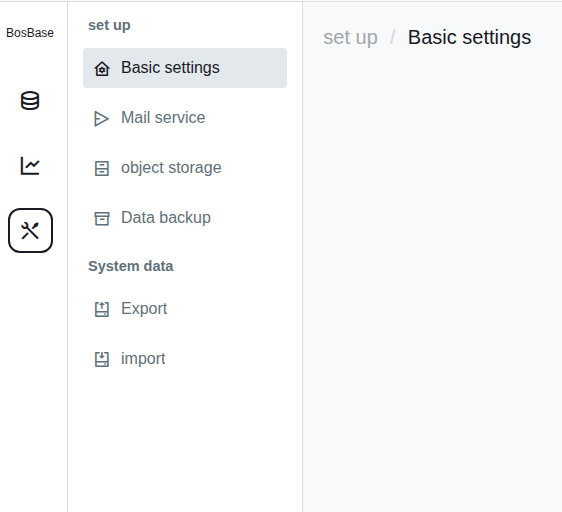Select the Basic settings menu item
Viewport: 562px width, 512px height.
185,68
